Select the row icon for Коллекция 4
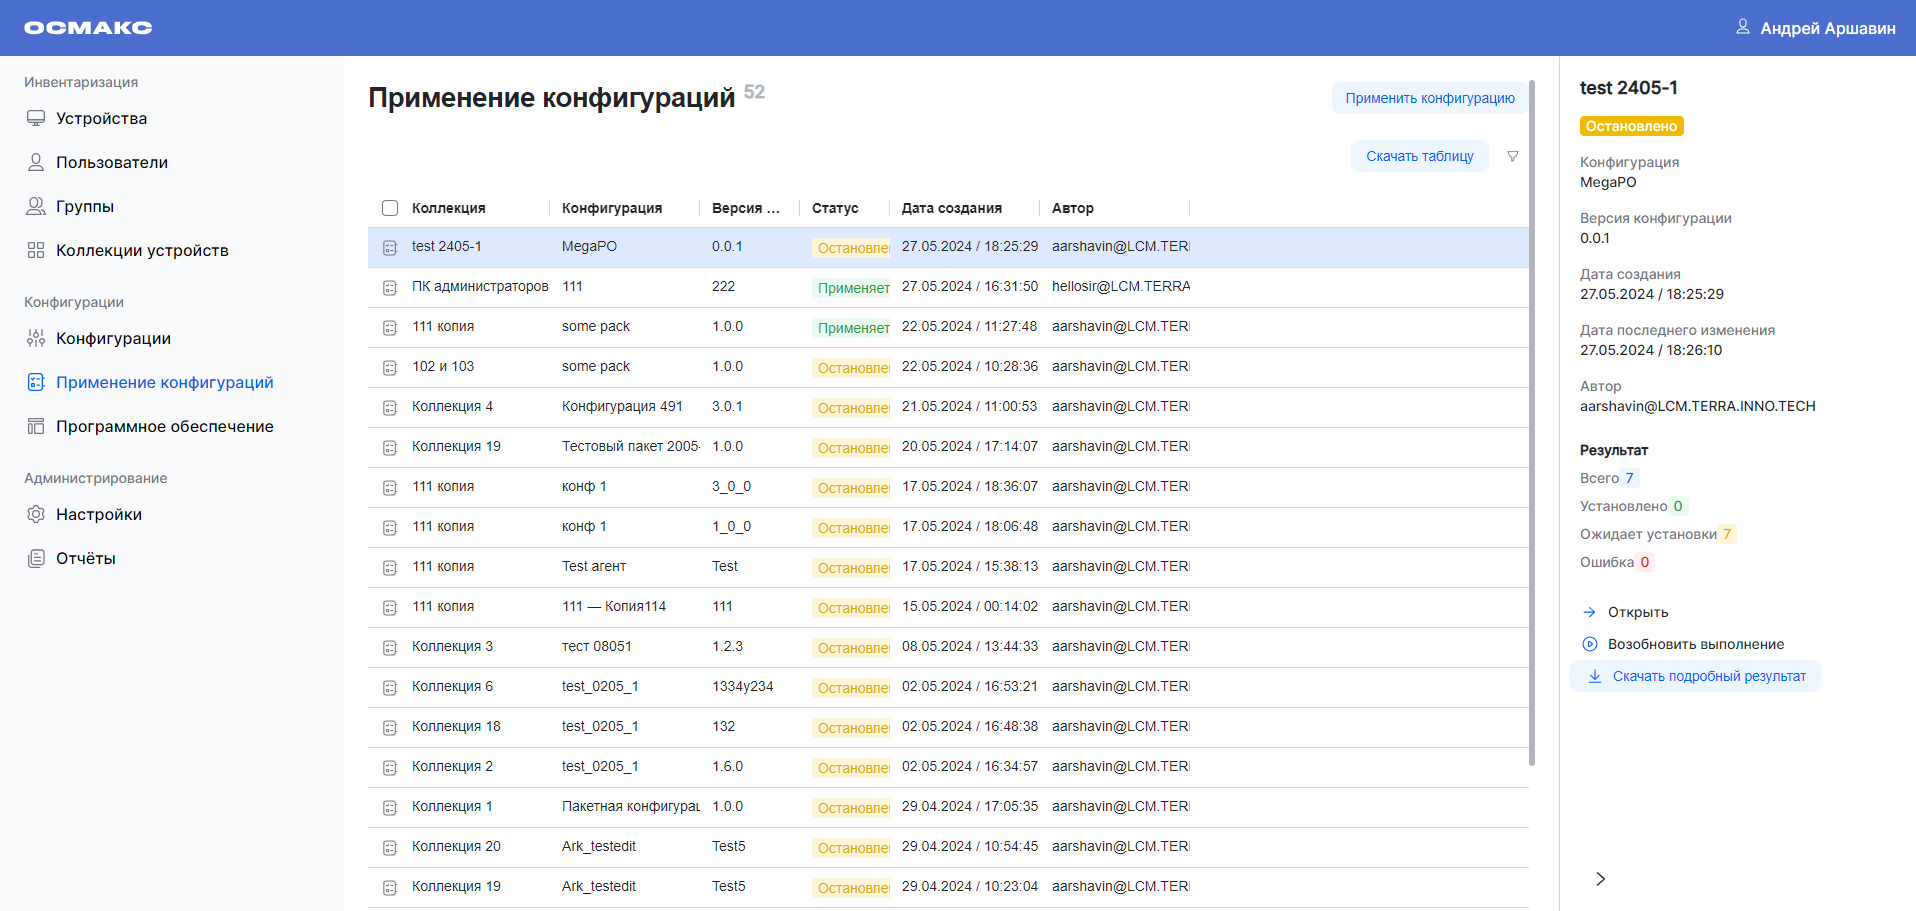This screenshot has width=1916, height=911. pos(390,408)
